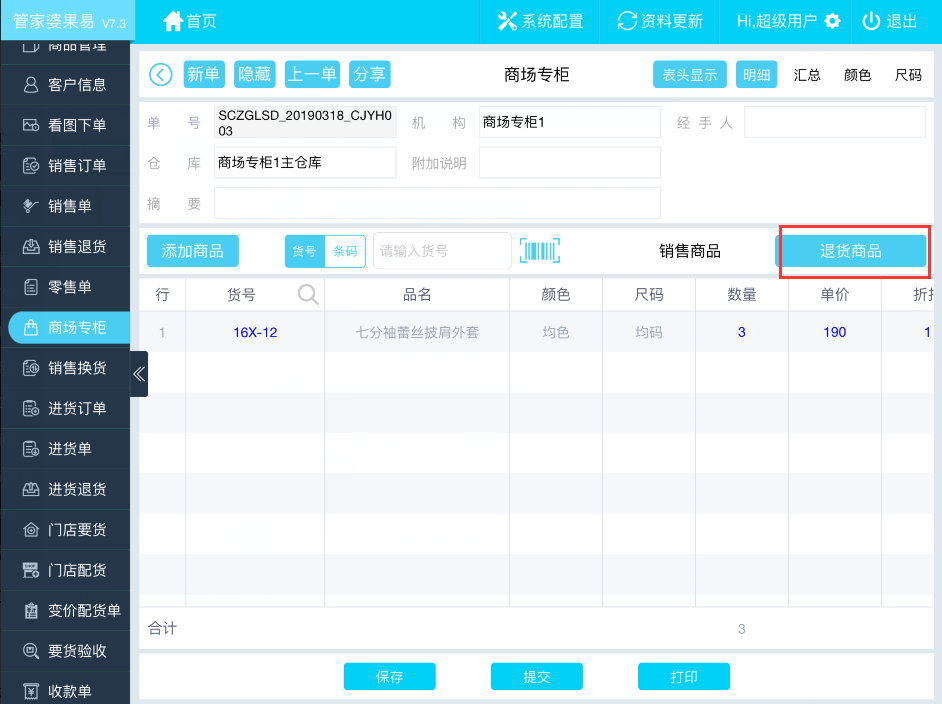Open 销售订单 in the sidebar
The image size is (942, 704).
65,165
